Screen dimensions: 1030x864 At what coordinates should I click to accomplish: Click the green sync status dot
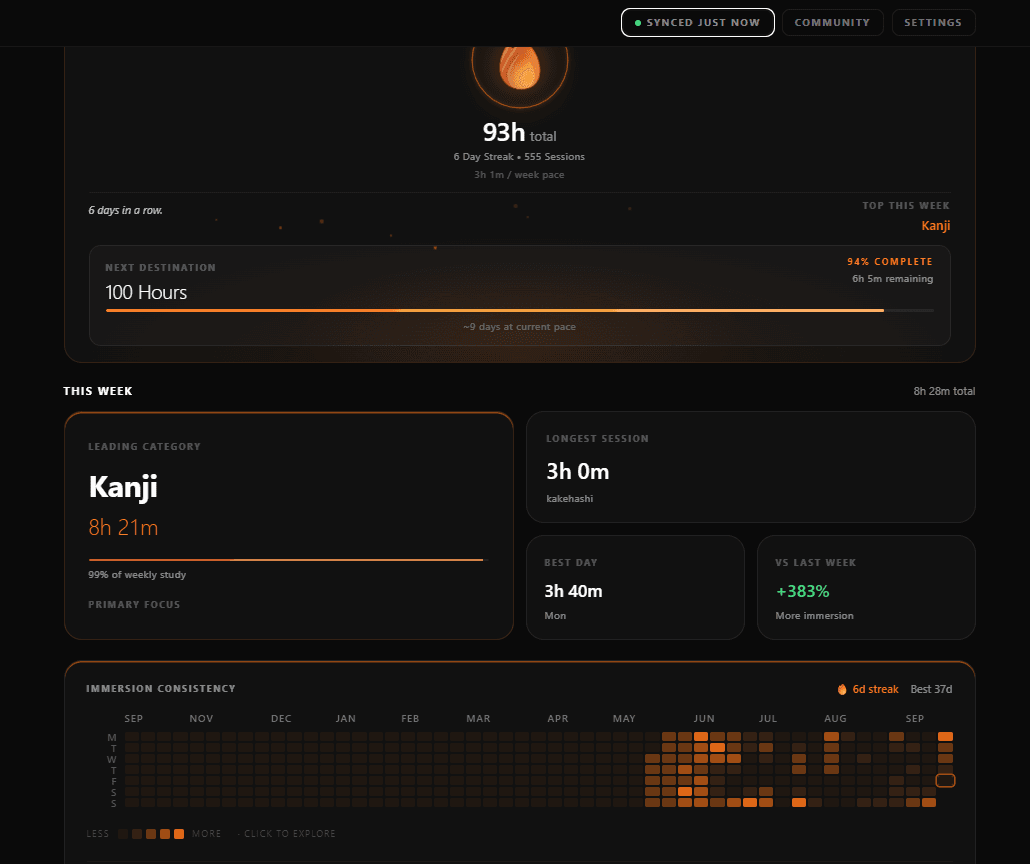(638, 23)
